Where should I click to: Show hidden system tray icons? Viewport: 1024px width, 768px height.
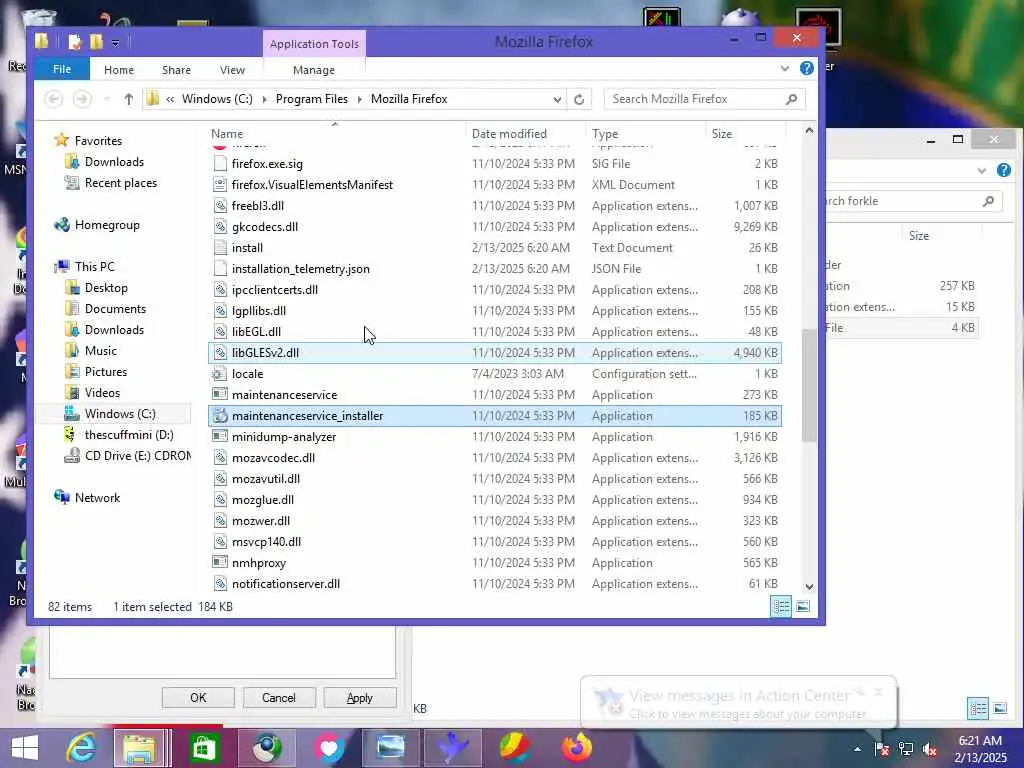tap(857, 749)
